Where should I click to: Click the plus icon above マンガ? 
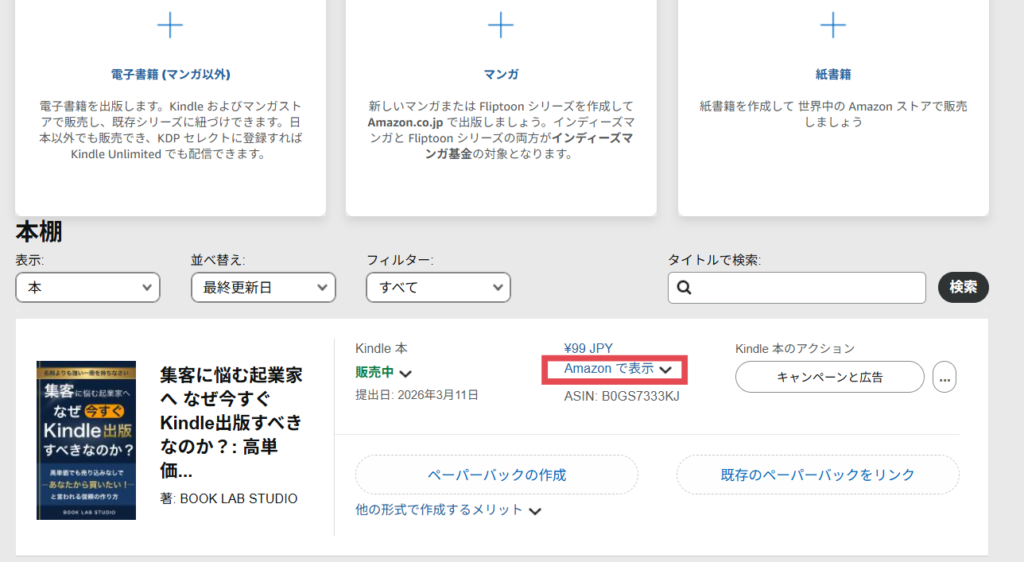click(x=500, y=24)
